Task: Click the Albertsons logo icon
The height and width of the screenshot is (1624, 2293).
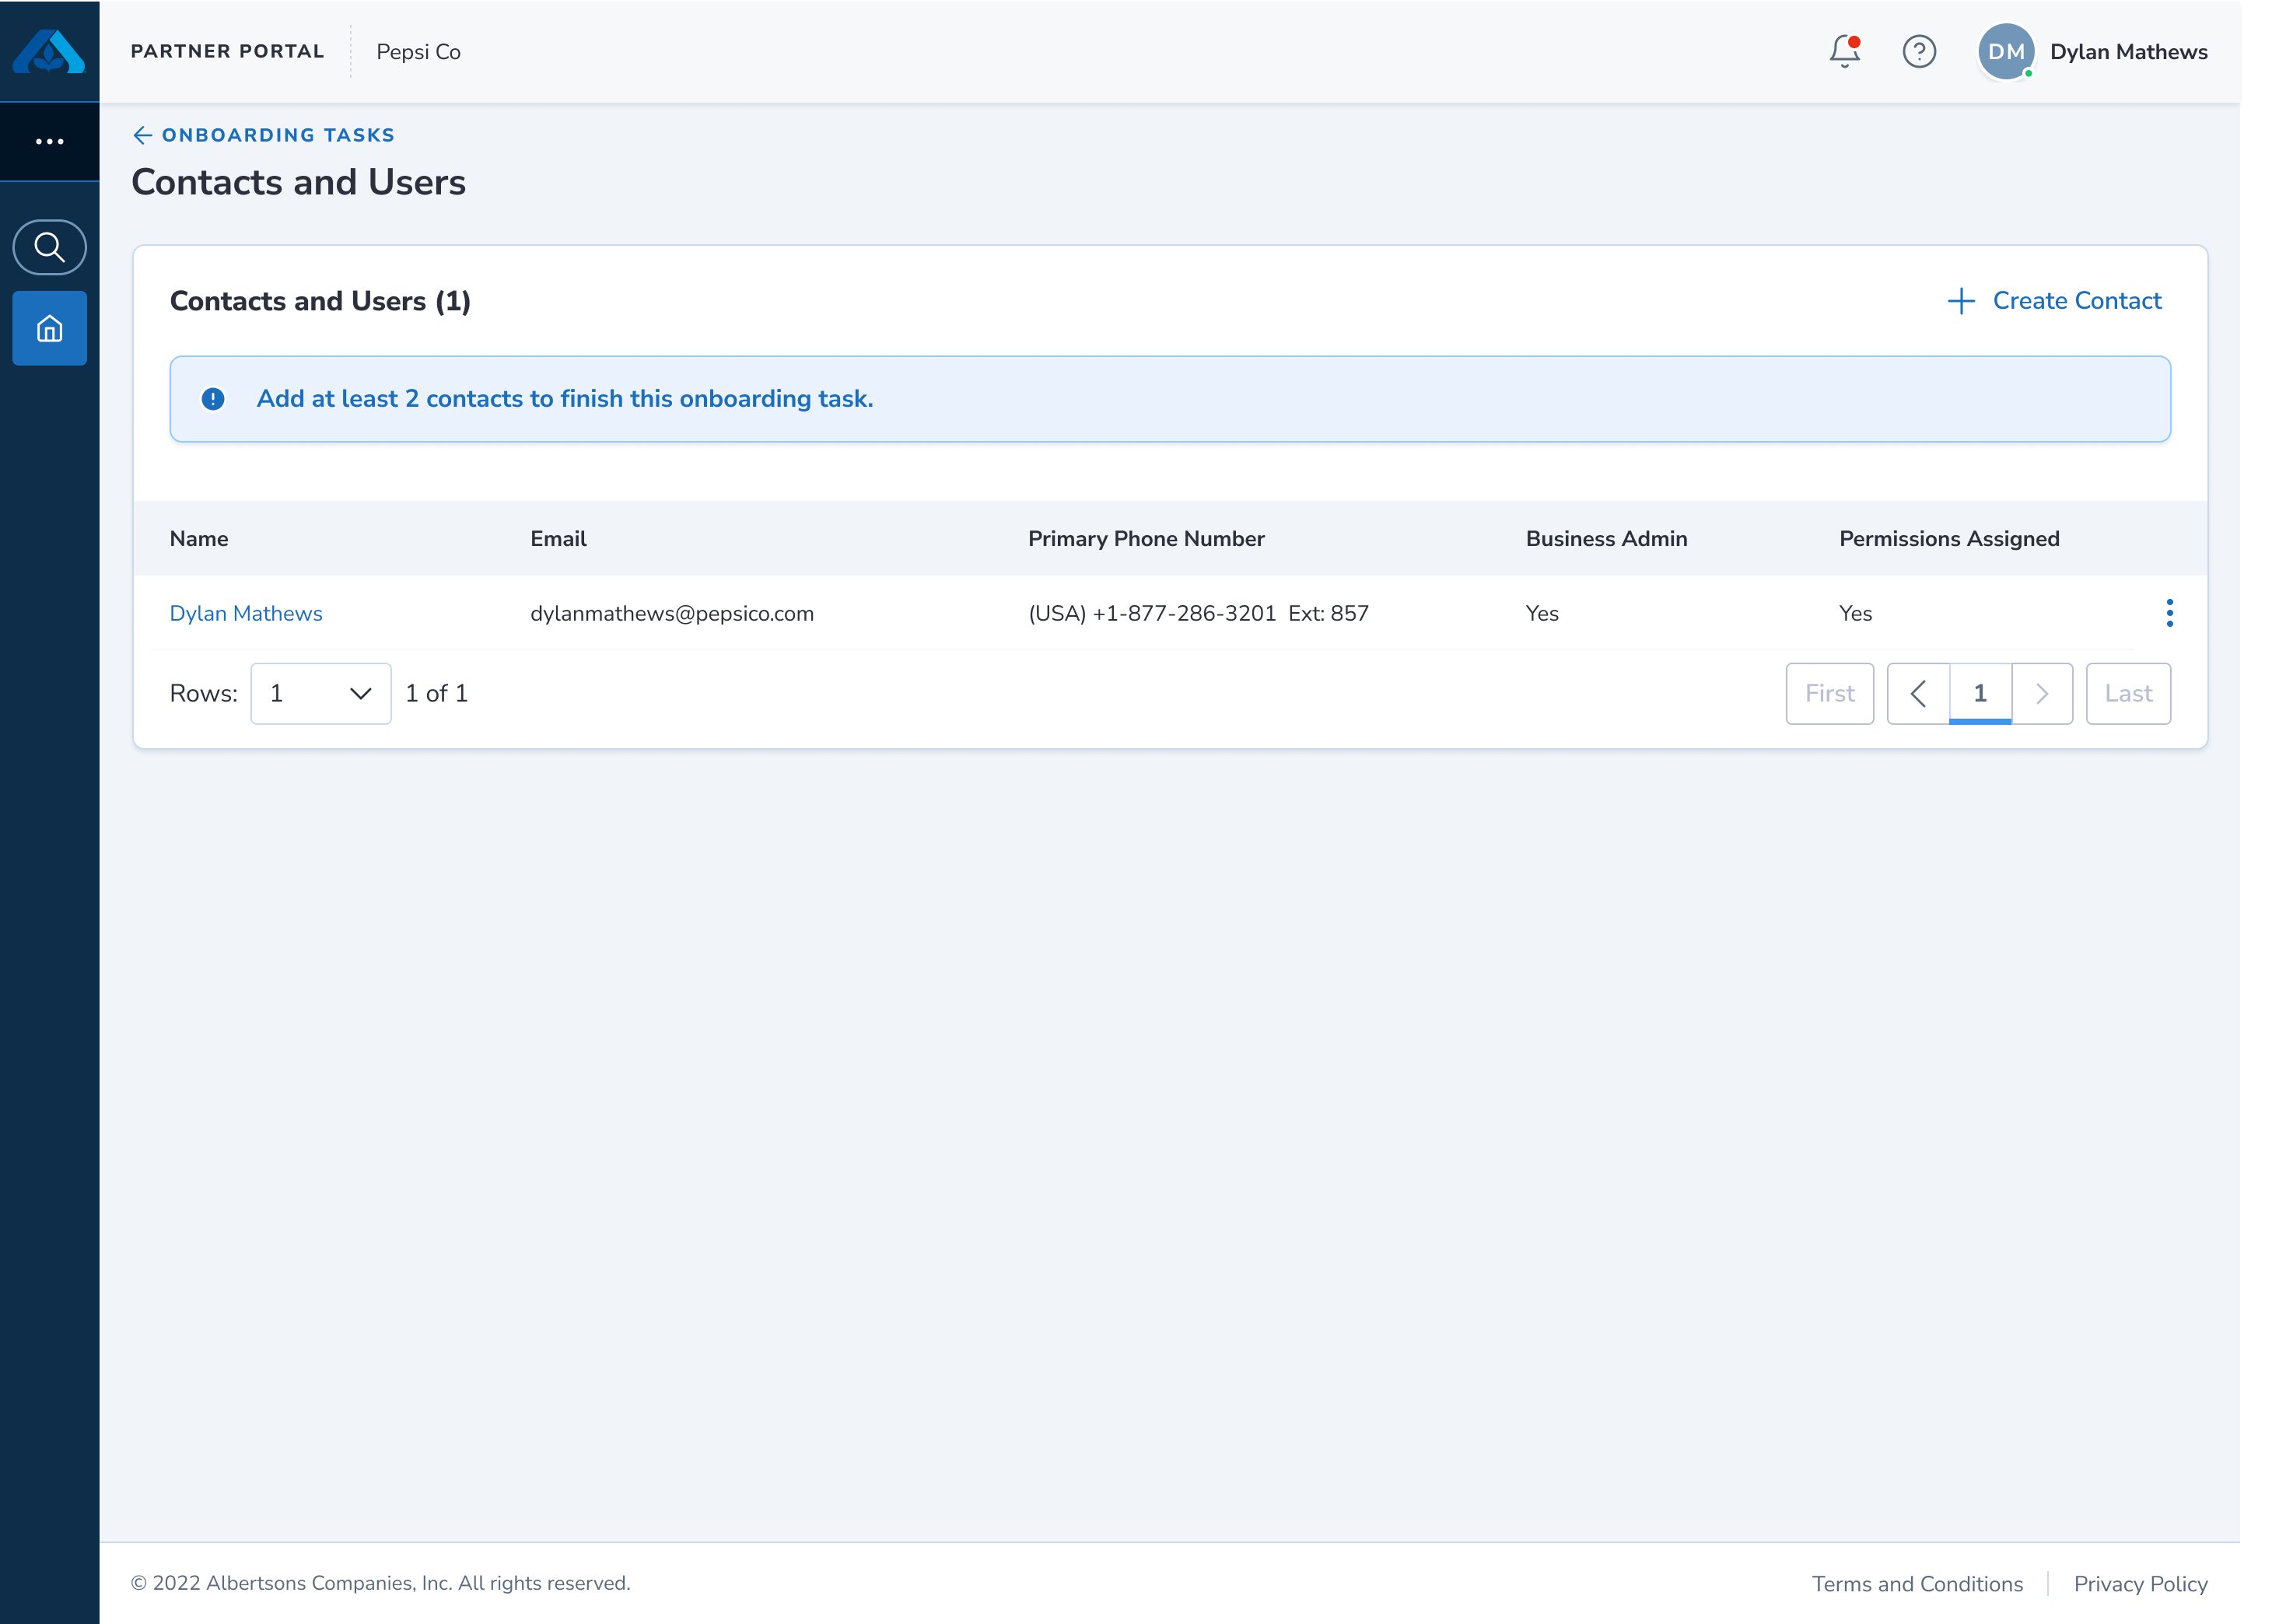Action: pos(49,51)
